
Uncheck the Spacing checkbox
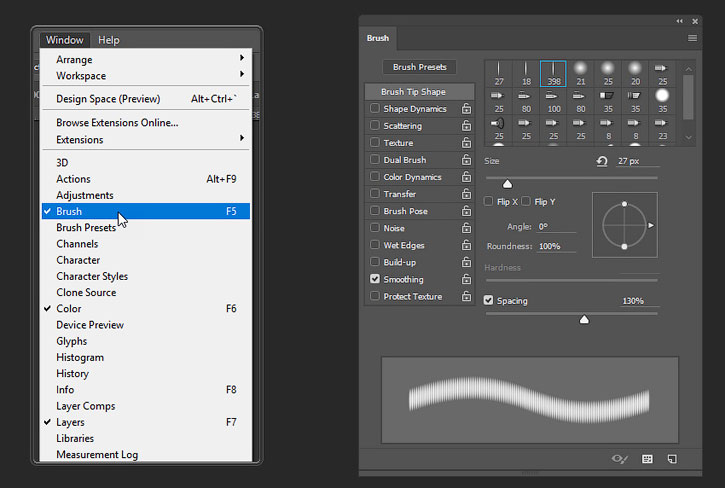[x=488, y=300]
